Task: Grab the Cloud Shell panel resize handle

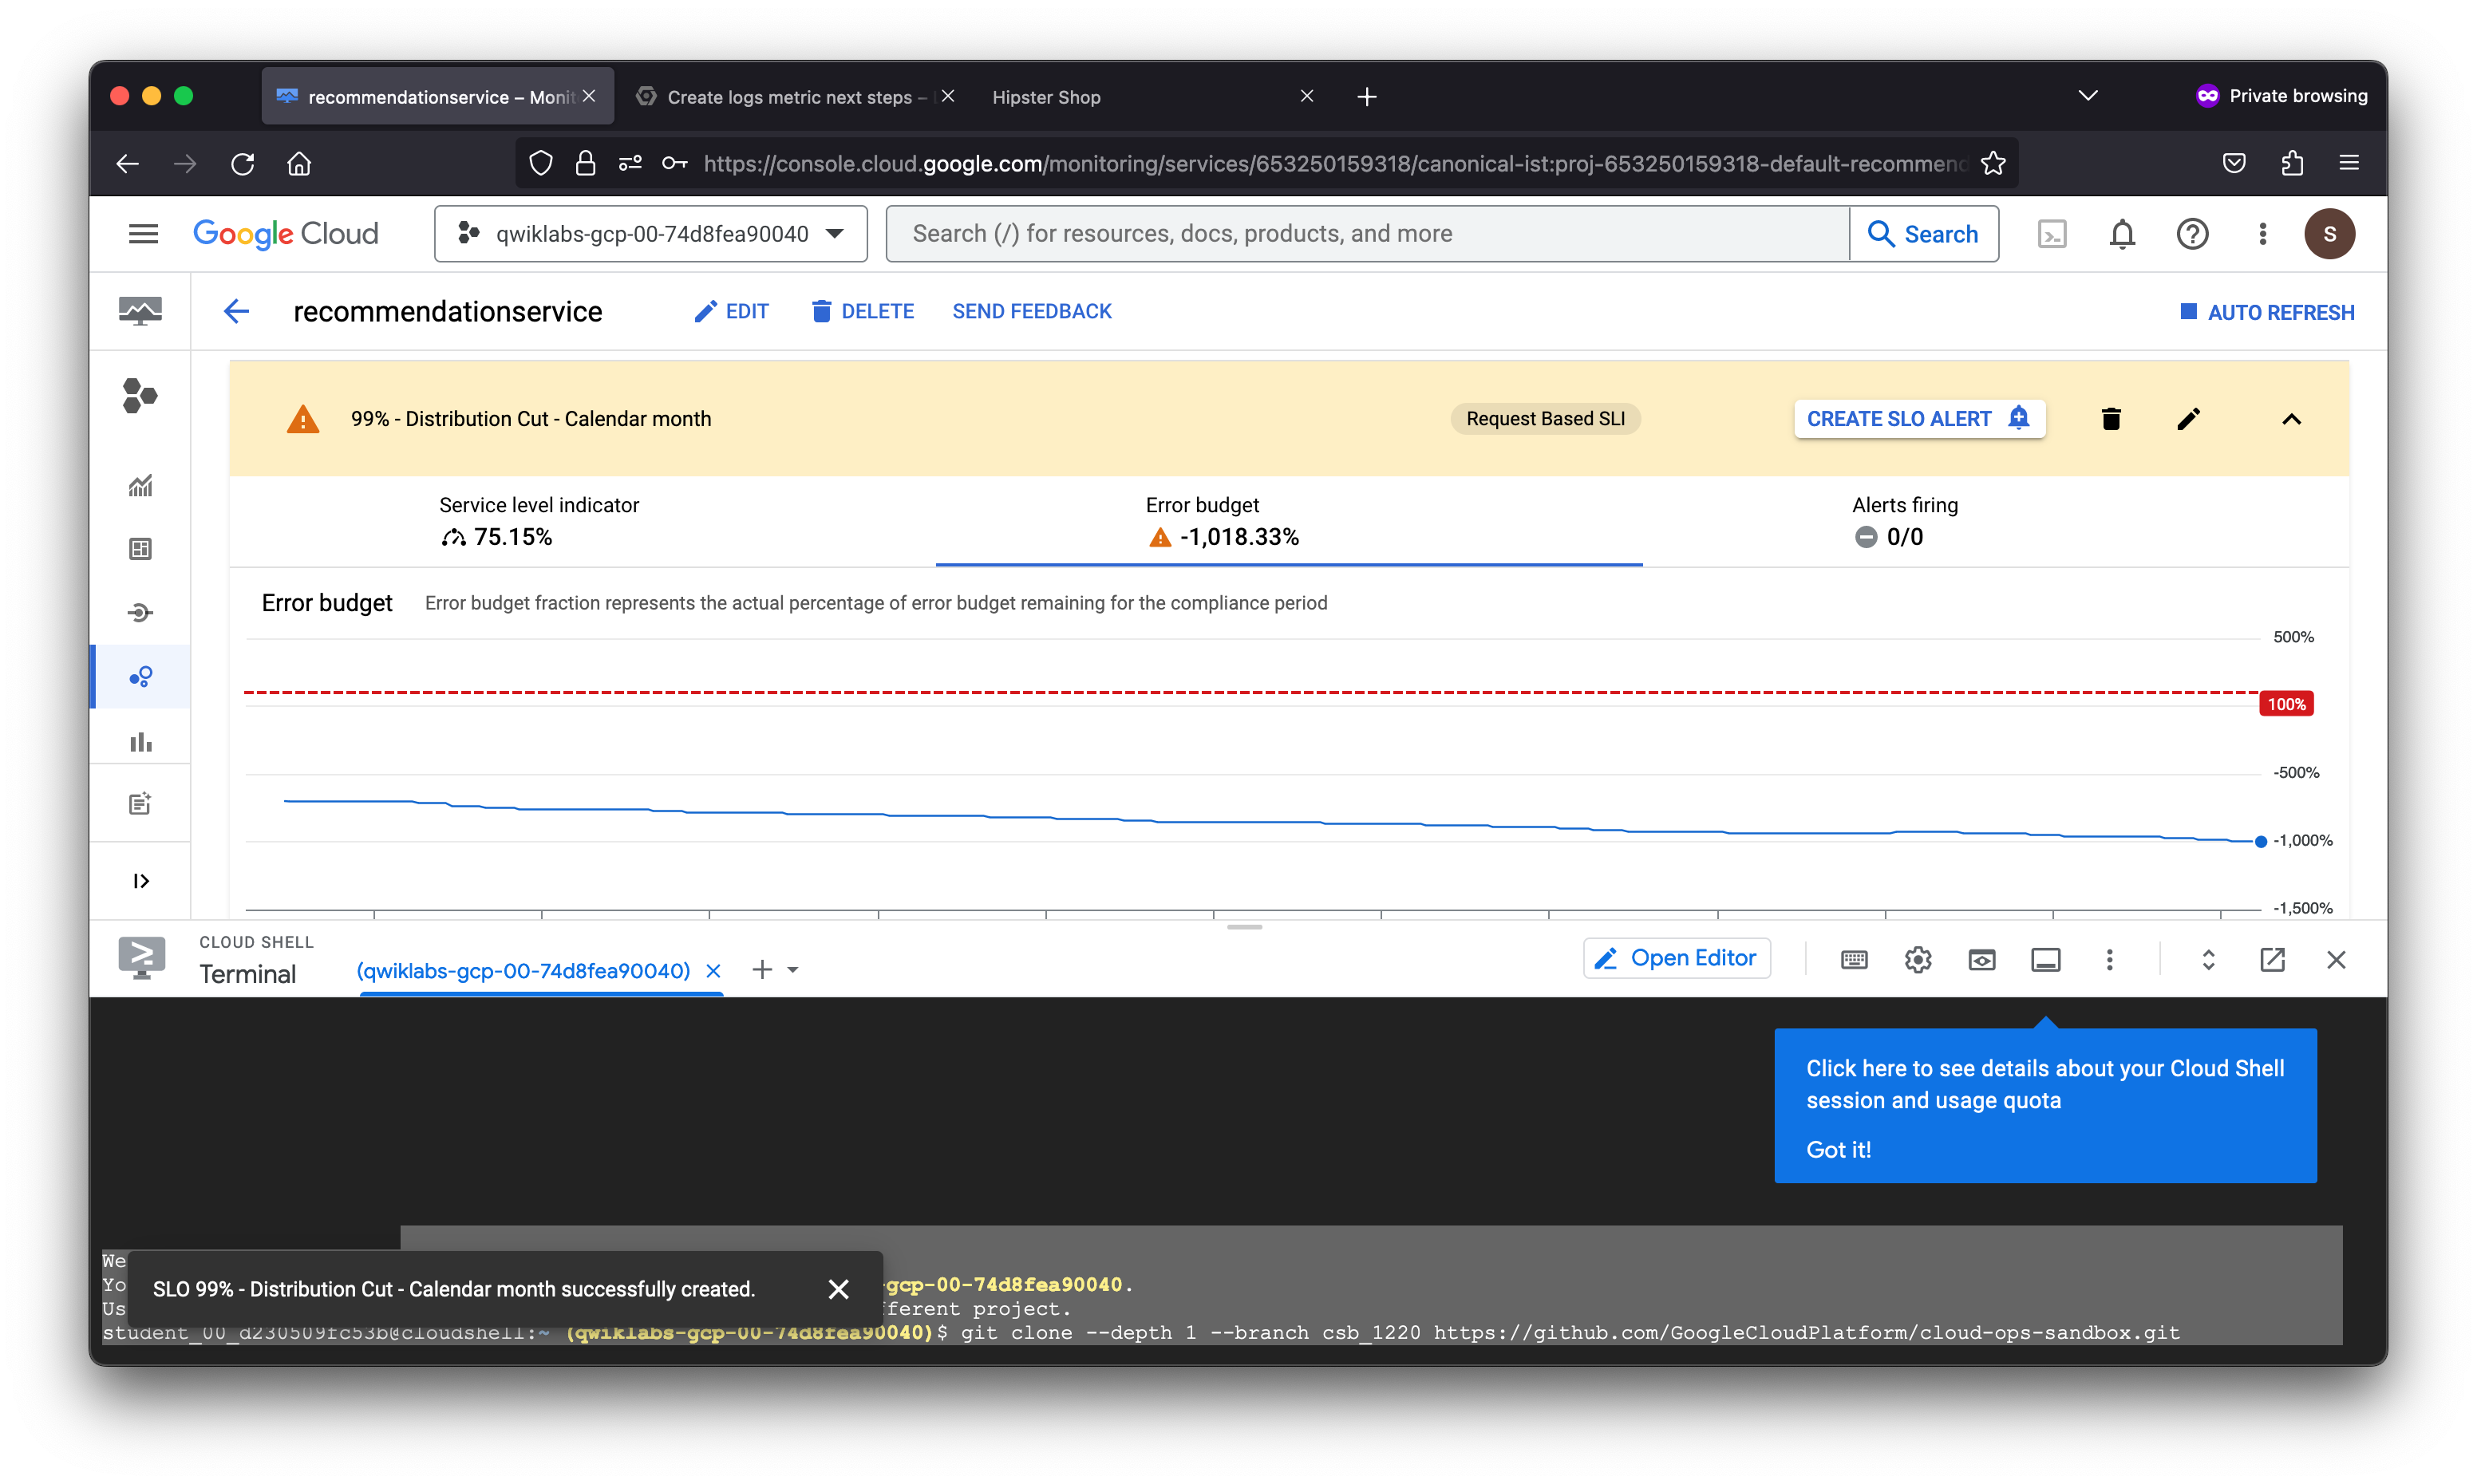Action: point(1244,927)
